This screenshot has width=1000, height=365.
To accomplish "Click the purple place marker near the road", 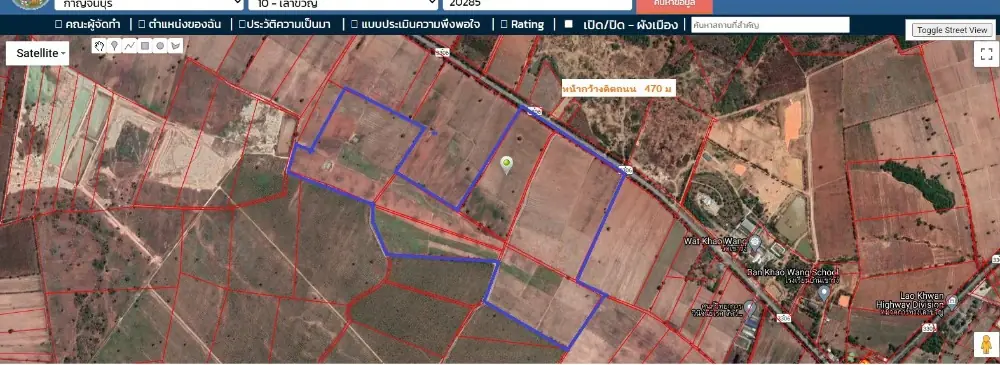I will tap(750, 308).
